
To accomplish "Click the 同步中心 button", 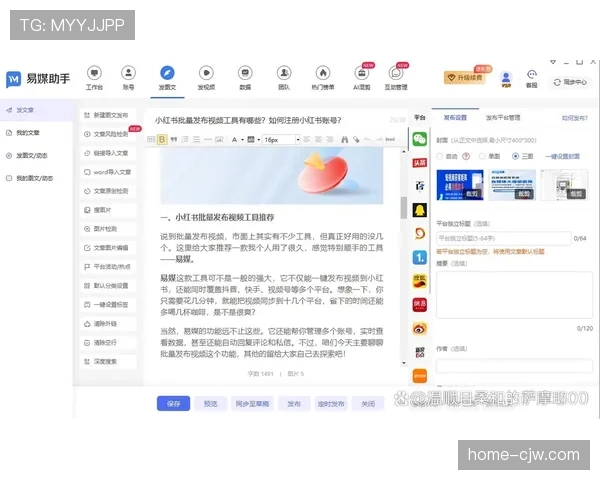I will tap(570, 82).
